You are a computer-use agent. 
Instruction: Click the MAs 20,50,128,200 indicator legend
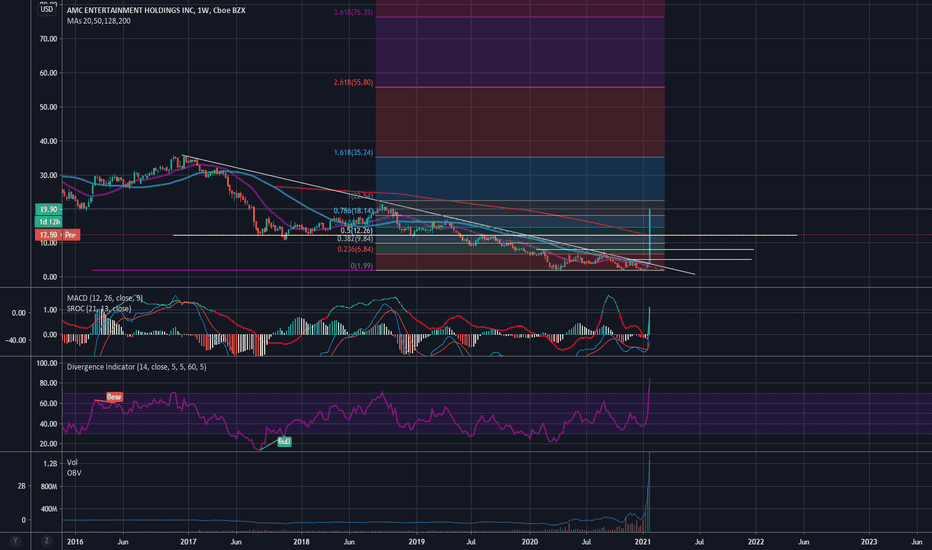tap(99, 21)
